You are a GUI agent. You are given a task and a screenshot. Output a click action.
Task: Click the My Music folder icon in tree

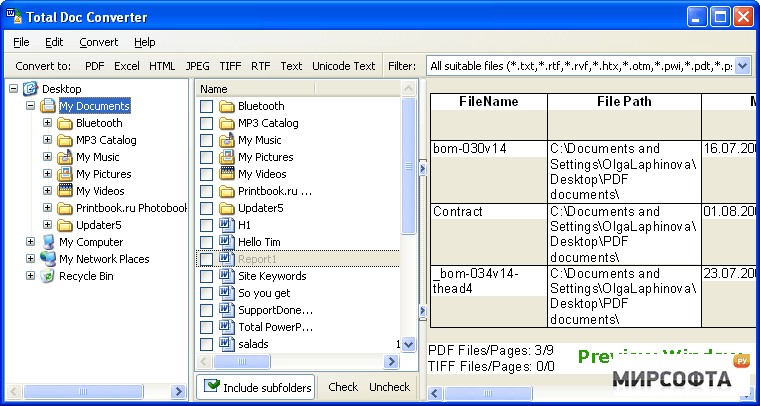(65, 157)
